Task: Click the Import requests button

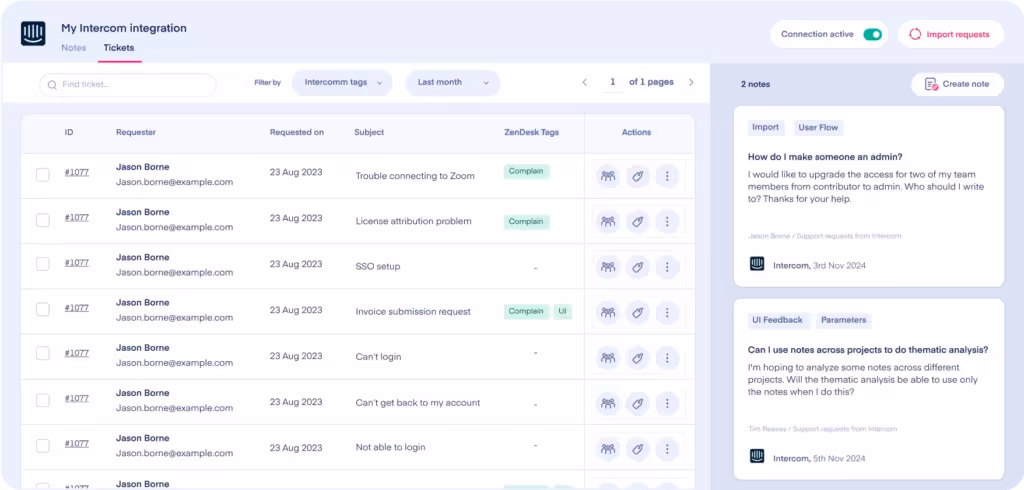Action: pyautogui.click(x=950, y=35)
